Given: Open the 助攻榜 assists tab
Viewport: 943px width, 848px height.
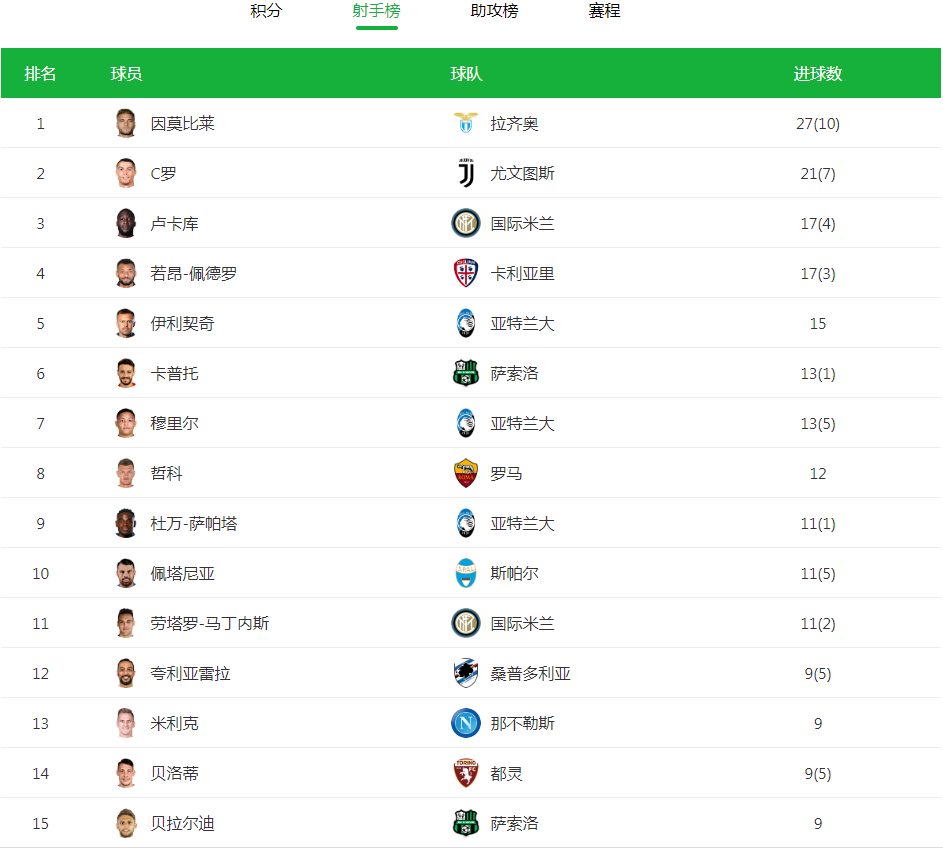Looking at the screenshot, I should (494, 11).
